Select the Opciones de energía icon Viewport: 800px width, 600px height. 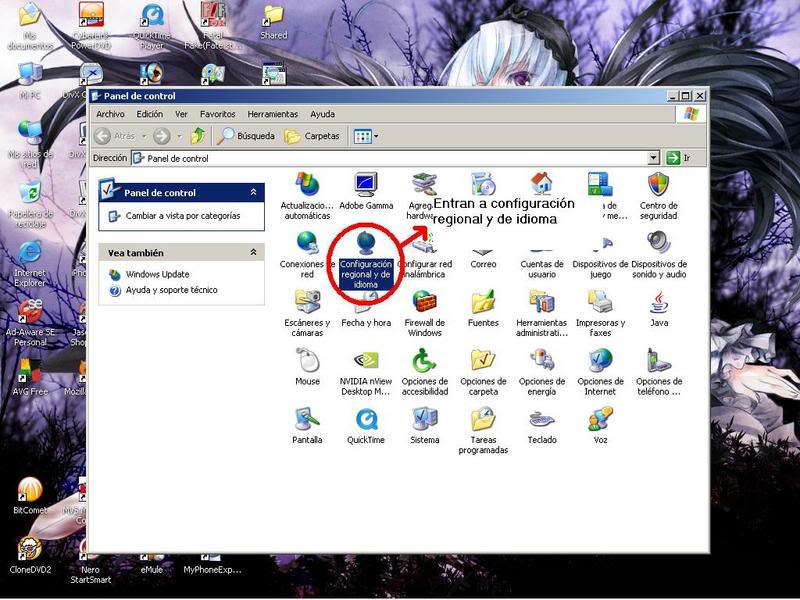pyautogui.click(x=542, y=372)
